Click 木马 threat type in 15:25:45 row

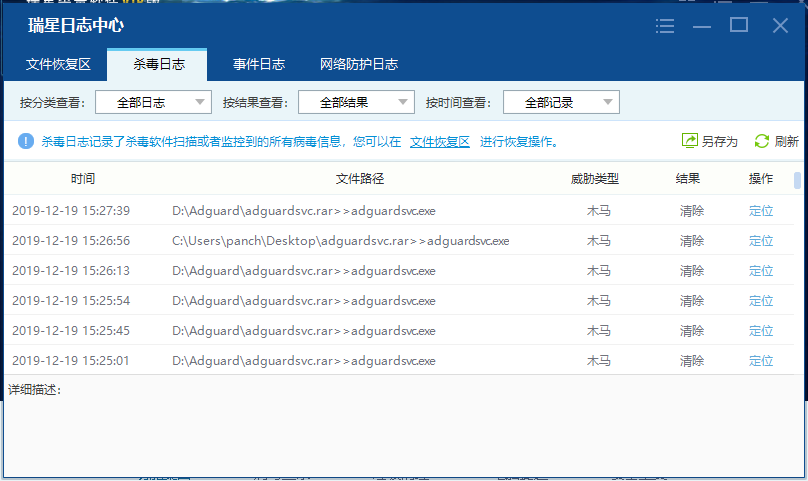tap(599, 330)
